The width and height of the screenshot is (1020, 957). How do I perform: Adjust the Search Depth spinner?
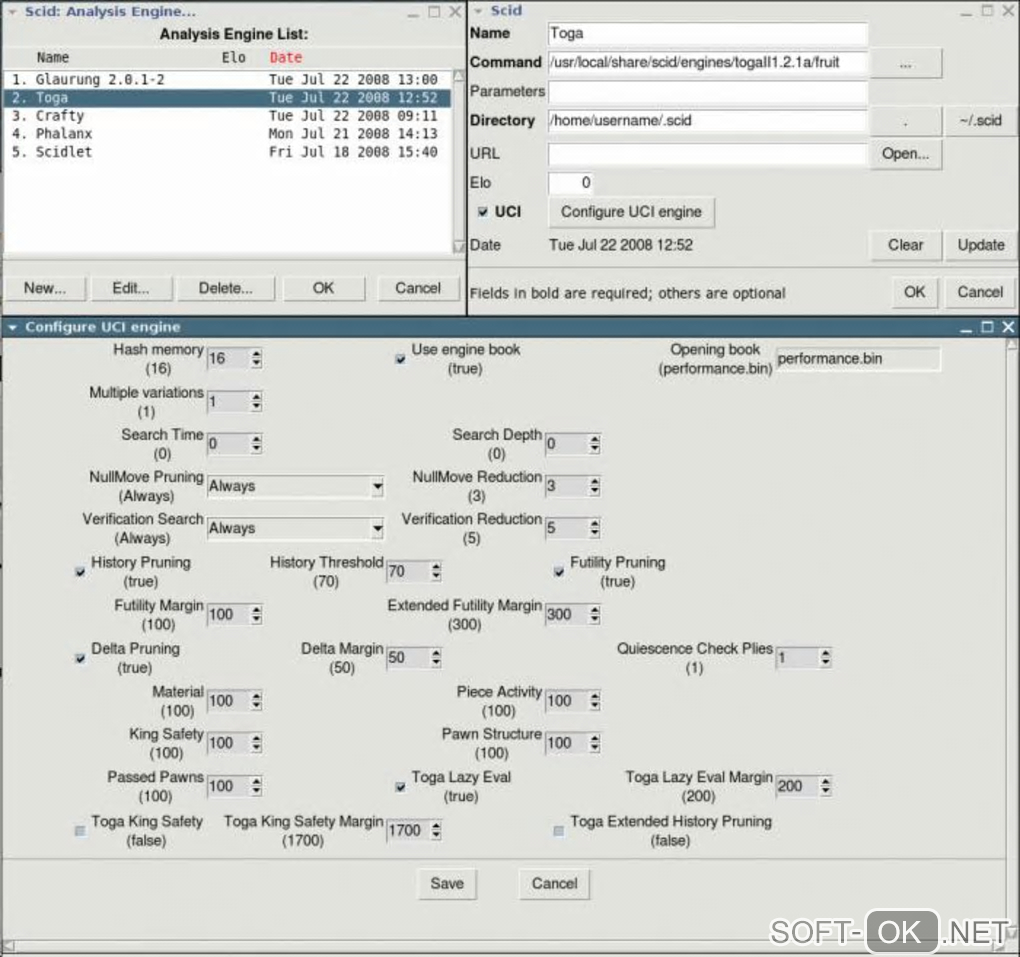click(x=573, y=444)
